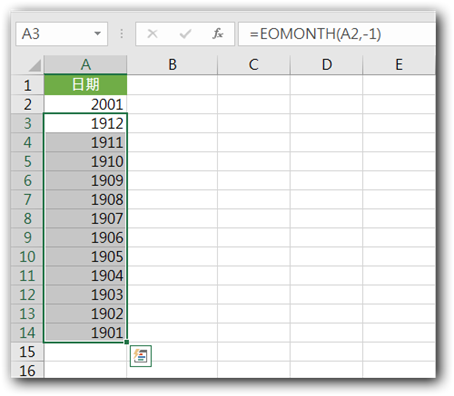Select row 1 header

(27, 85)
